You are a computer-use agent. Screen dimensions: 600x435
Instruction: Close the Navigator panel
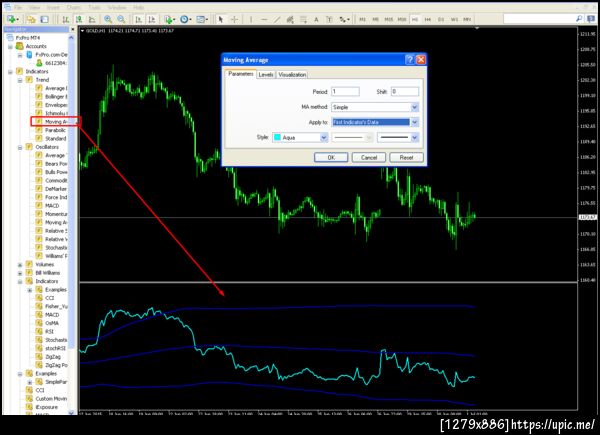[x=73, y=29]
